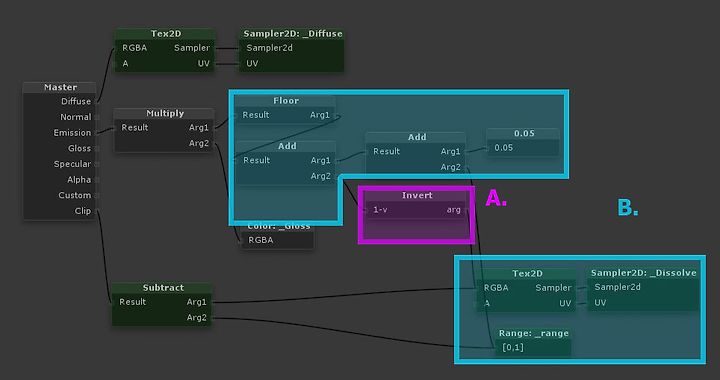
Task: Click Sampler2d output on Sampler2D: _Diffuse node
Action: tap(269, 48)
